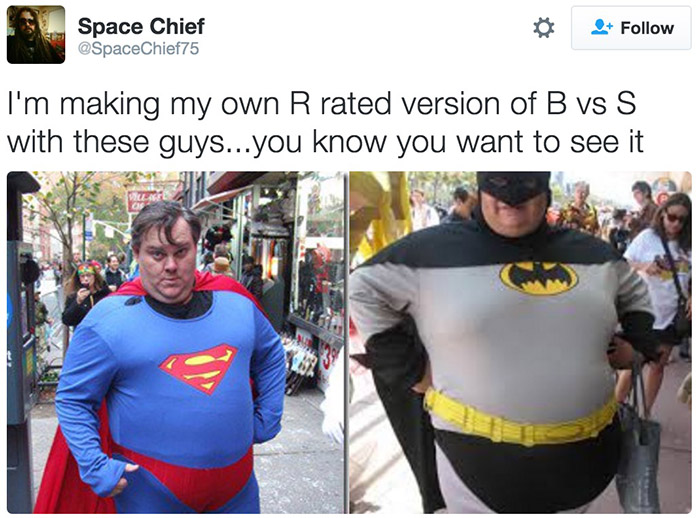Screen dimensions: 700x518
Task: Click the Space Chief display name
Action: [141, 26]
